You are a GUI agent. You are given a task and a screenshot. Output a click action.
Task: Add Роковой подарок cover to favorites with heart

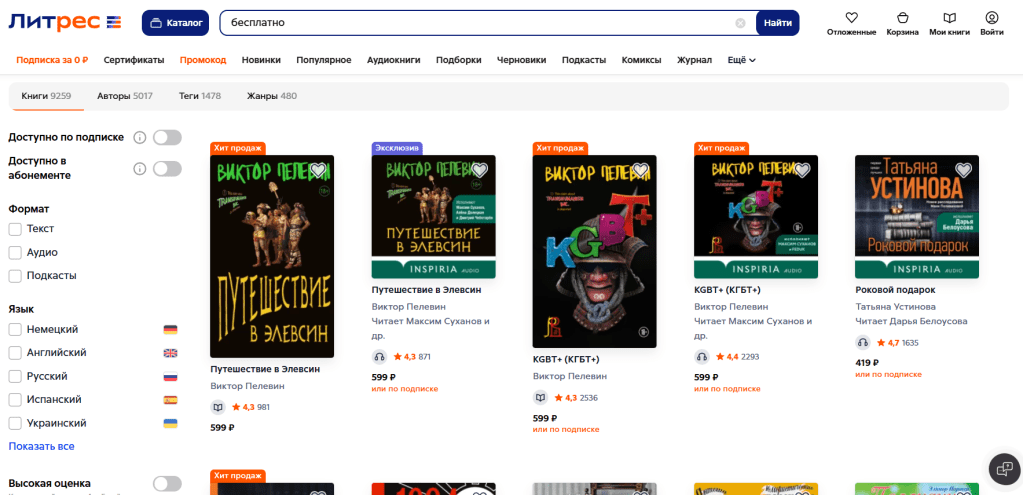[963, 170]
